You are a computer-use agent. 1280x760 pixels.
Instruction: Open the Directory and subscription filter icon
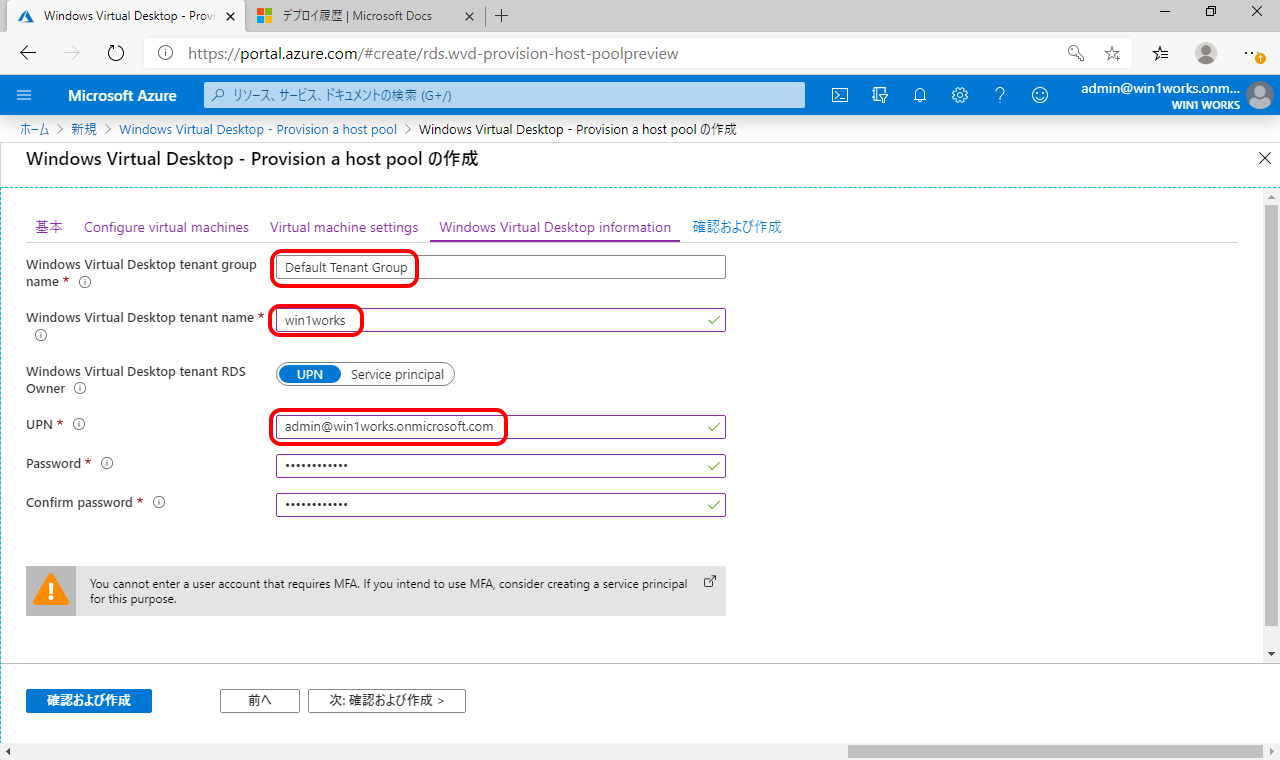point(880,95)
